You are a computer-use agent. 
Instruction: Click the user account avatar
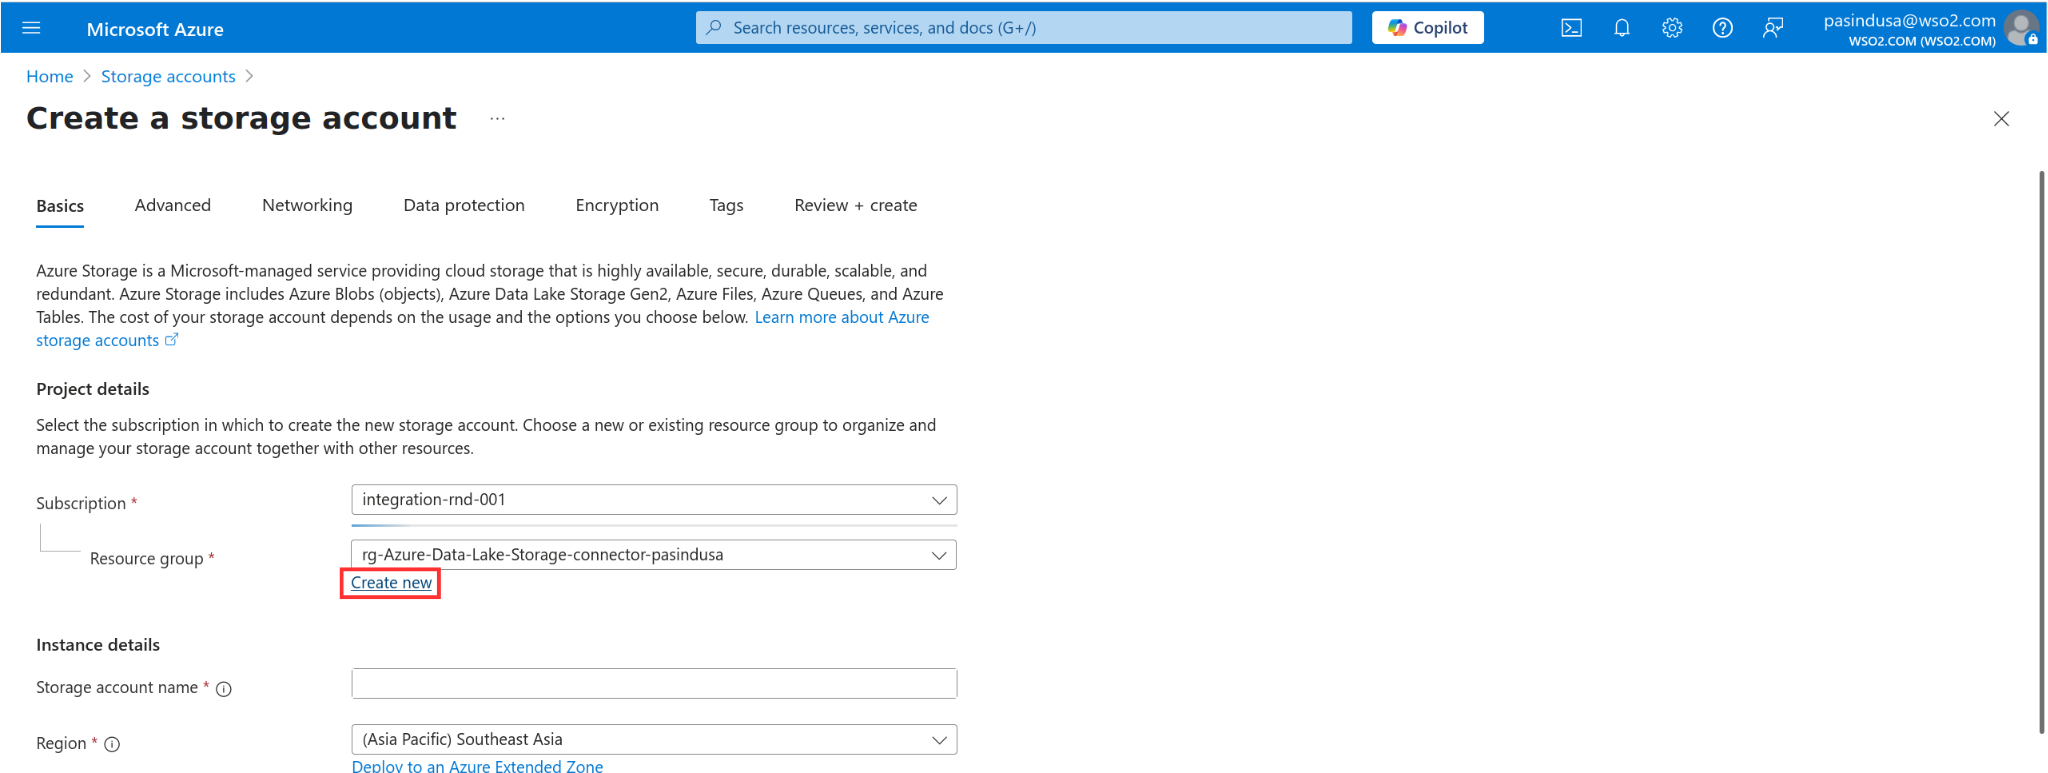pyautogui.click(x=2021, y=28)
